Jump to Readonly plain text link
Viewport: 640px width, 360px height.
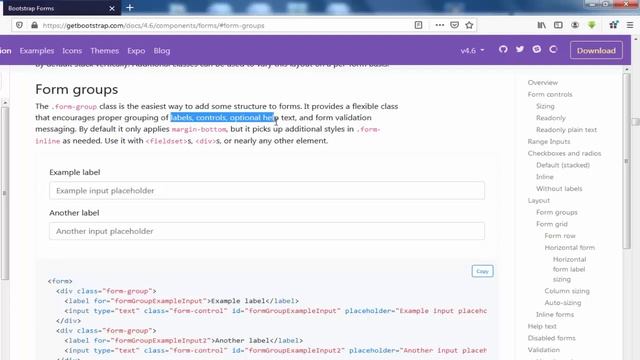566,130
